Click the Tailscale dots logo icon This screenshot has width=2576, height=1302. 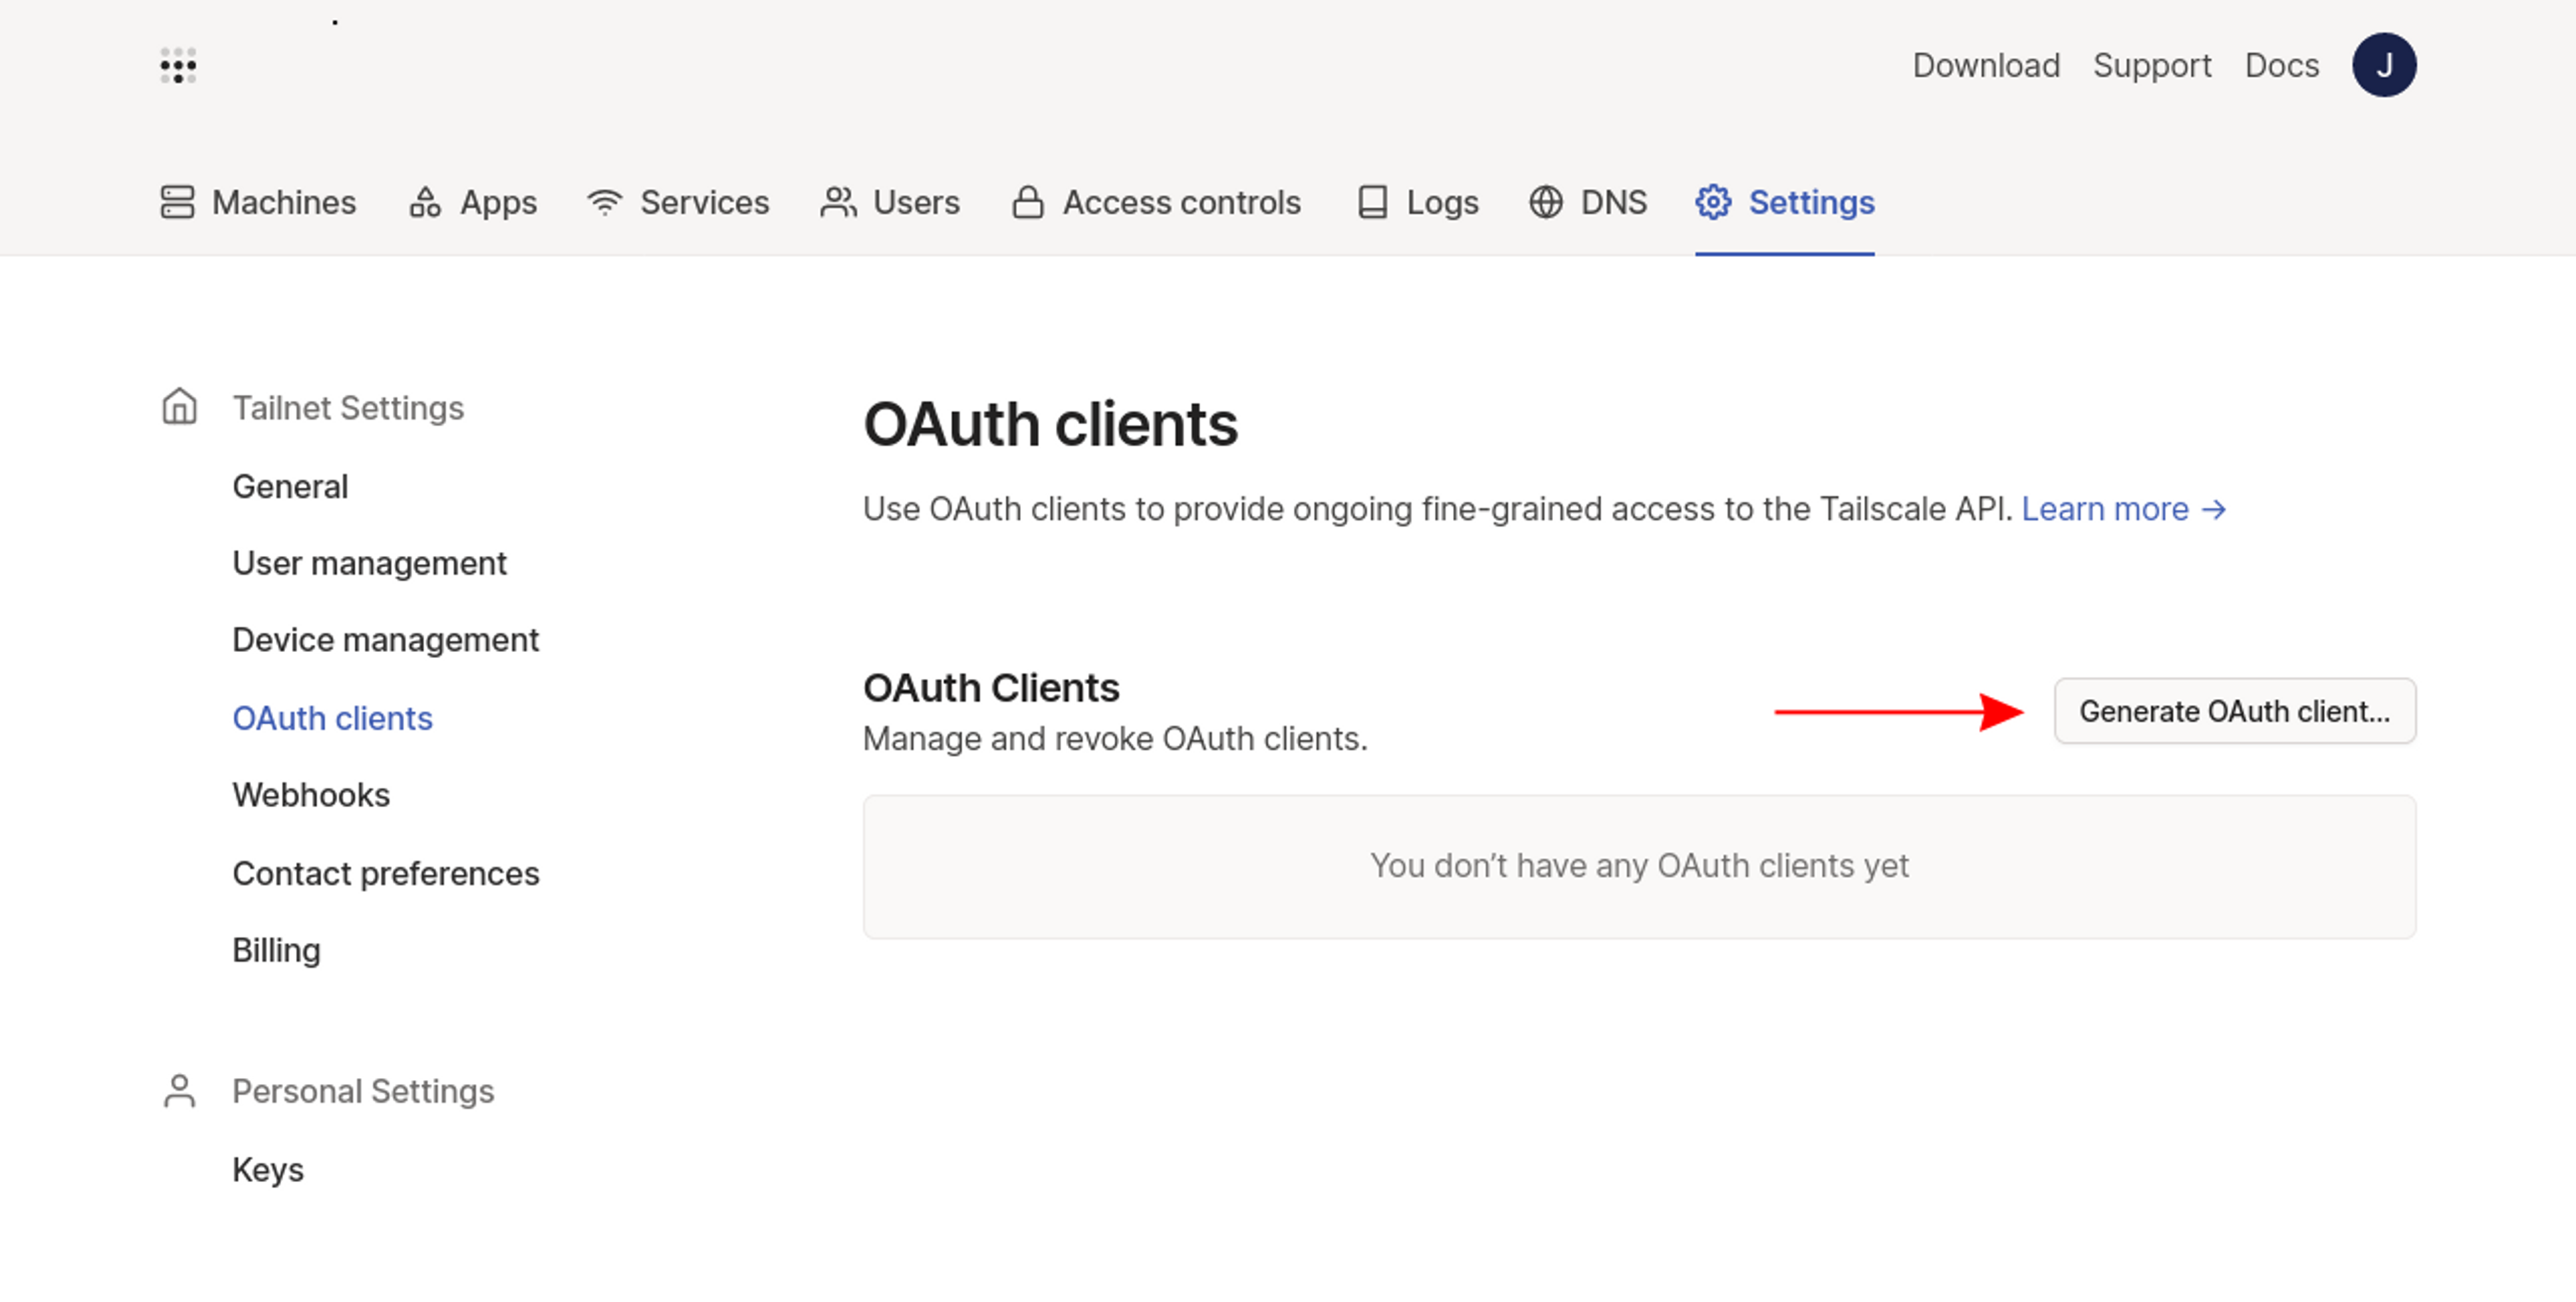click(178, 66)
